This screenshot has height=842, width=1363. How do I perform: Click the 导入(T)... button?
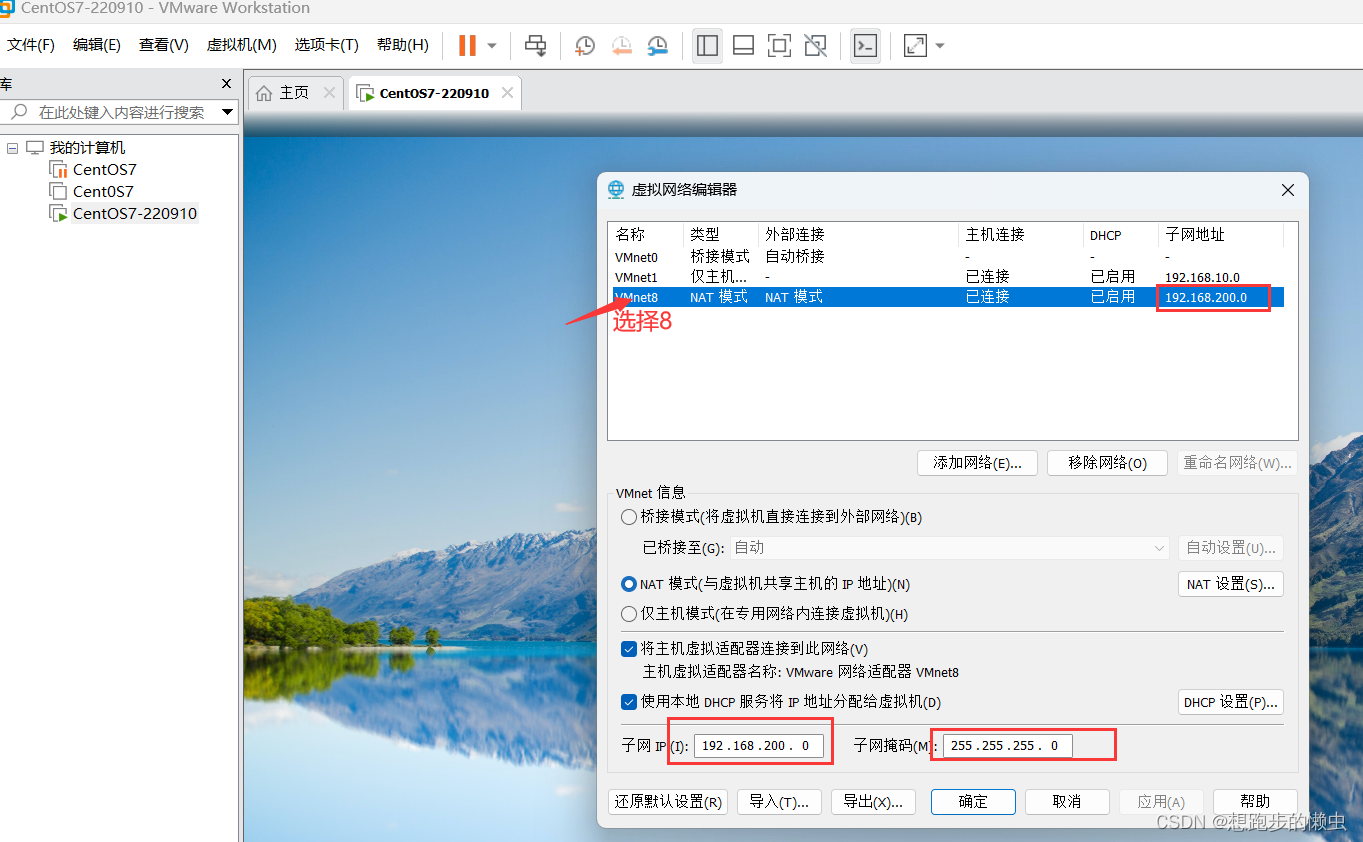coord(779,802)
